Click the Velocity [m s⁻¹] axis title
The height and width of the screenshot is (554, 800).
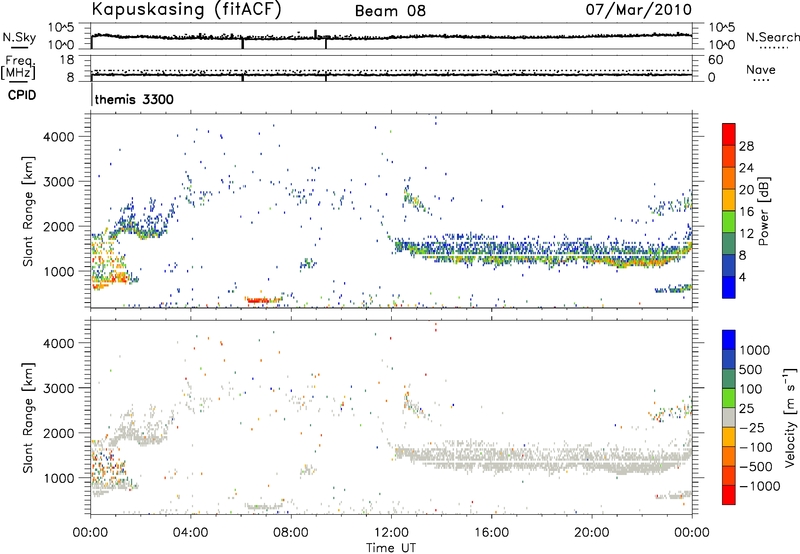[790, 416]
